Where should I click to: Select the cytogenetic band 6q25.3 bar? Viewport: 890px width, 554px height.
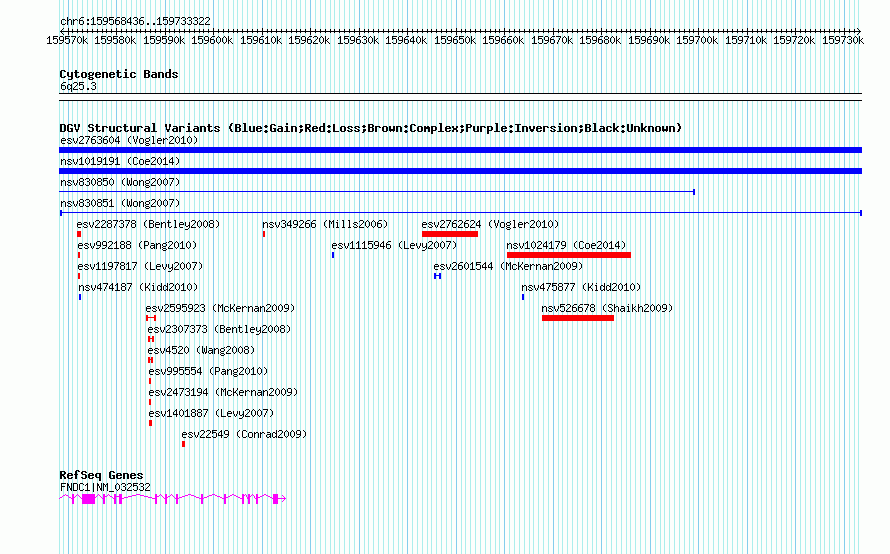click(x=460, y=97)
